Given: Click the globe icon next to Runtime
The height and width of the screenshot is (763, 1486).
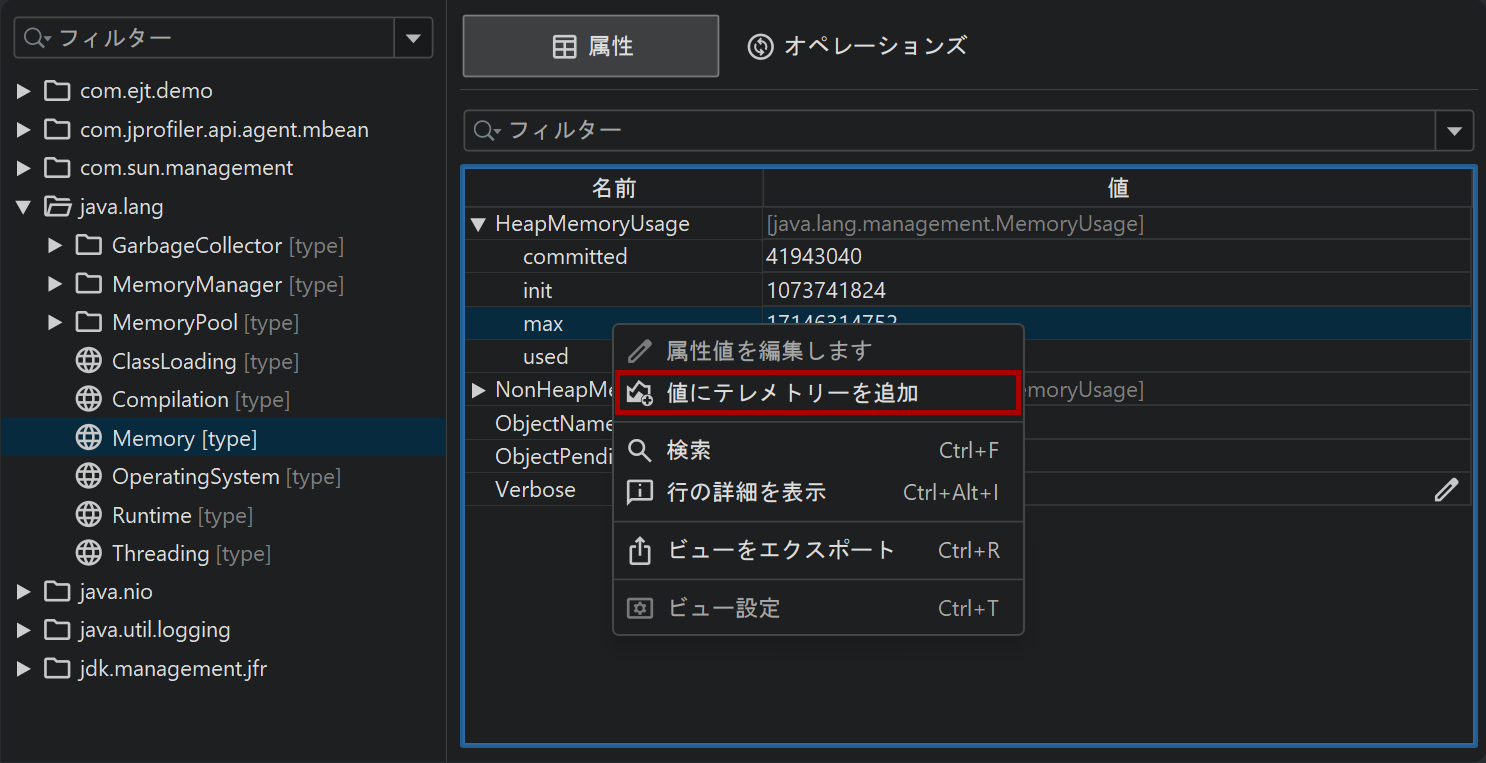Looking at the screenshot, I should click(89, 515).
